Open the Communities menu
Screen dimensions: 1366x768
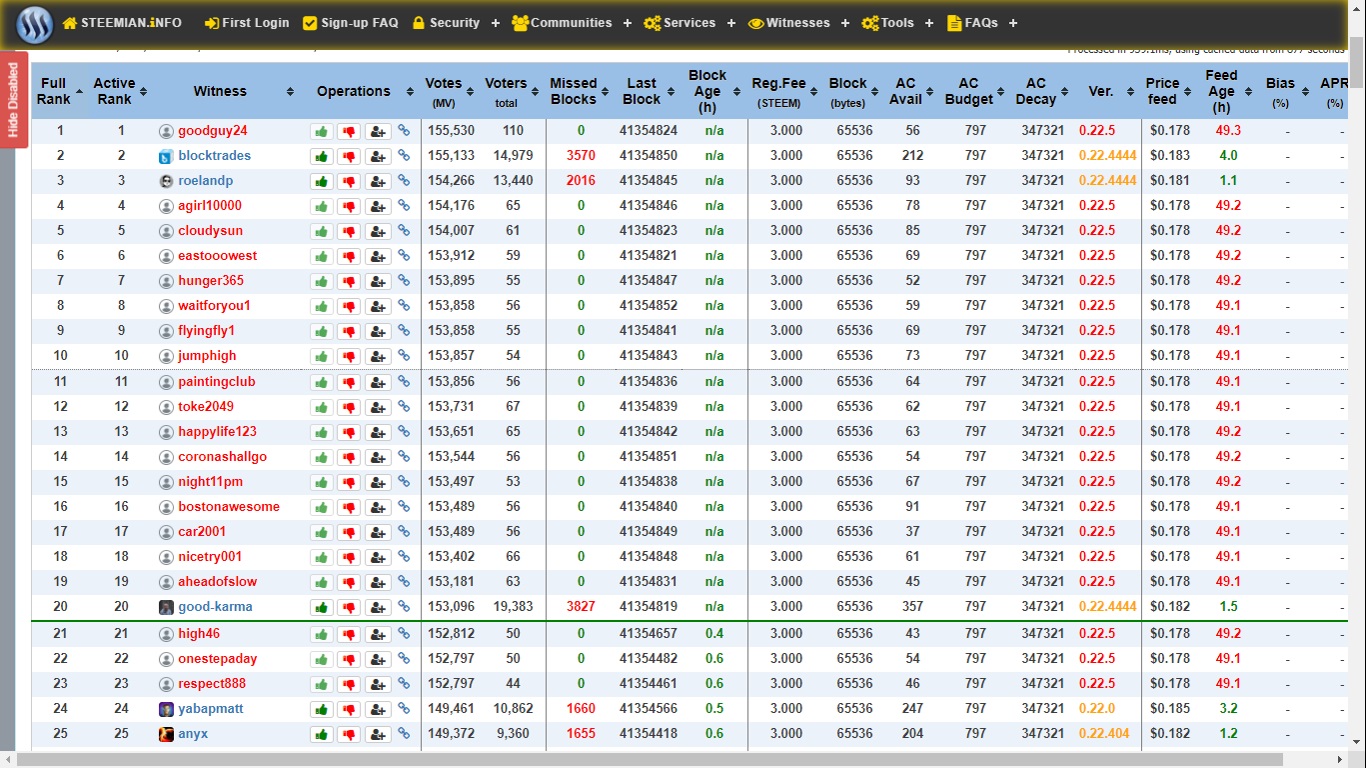click(571, 23)
